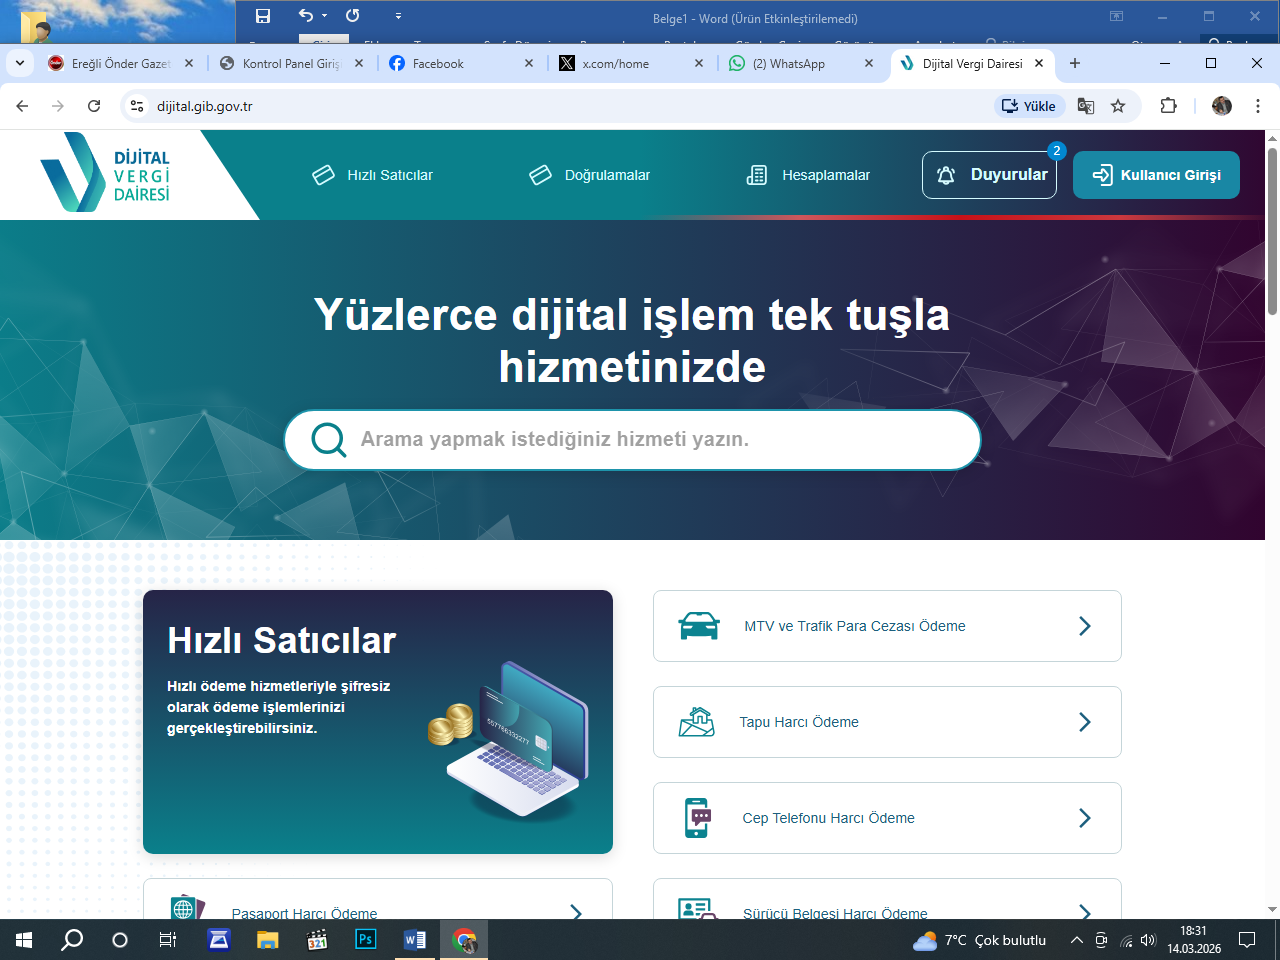The height and width of the screenshot is (960, 1280).
Task: Open Photoshop from the taskbar
Action: [x=366, y=940]
